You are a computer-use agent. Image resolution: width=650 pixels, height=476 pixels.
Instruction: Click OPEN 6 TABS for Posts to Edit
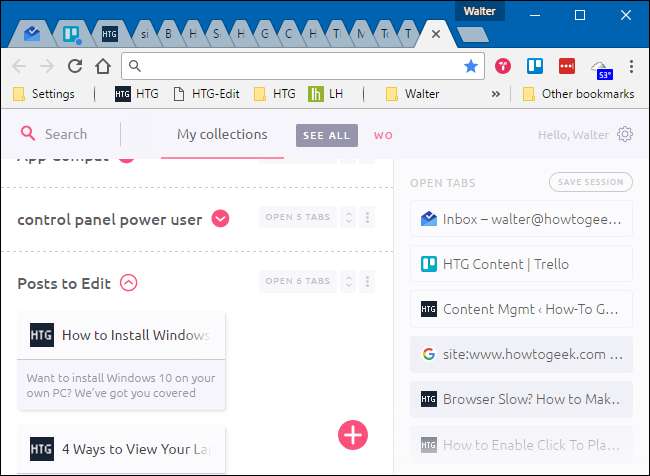pos(298,281)
